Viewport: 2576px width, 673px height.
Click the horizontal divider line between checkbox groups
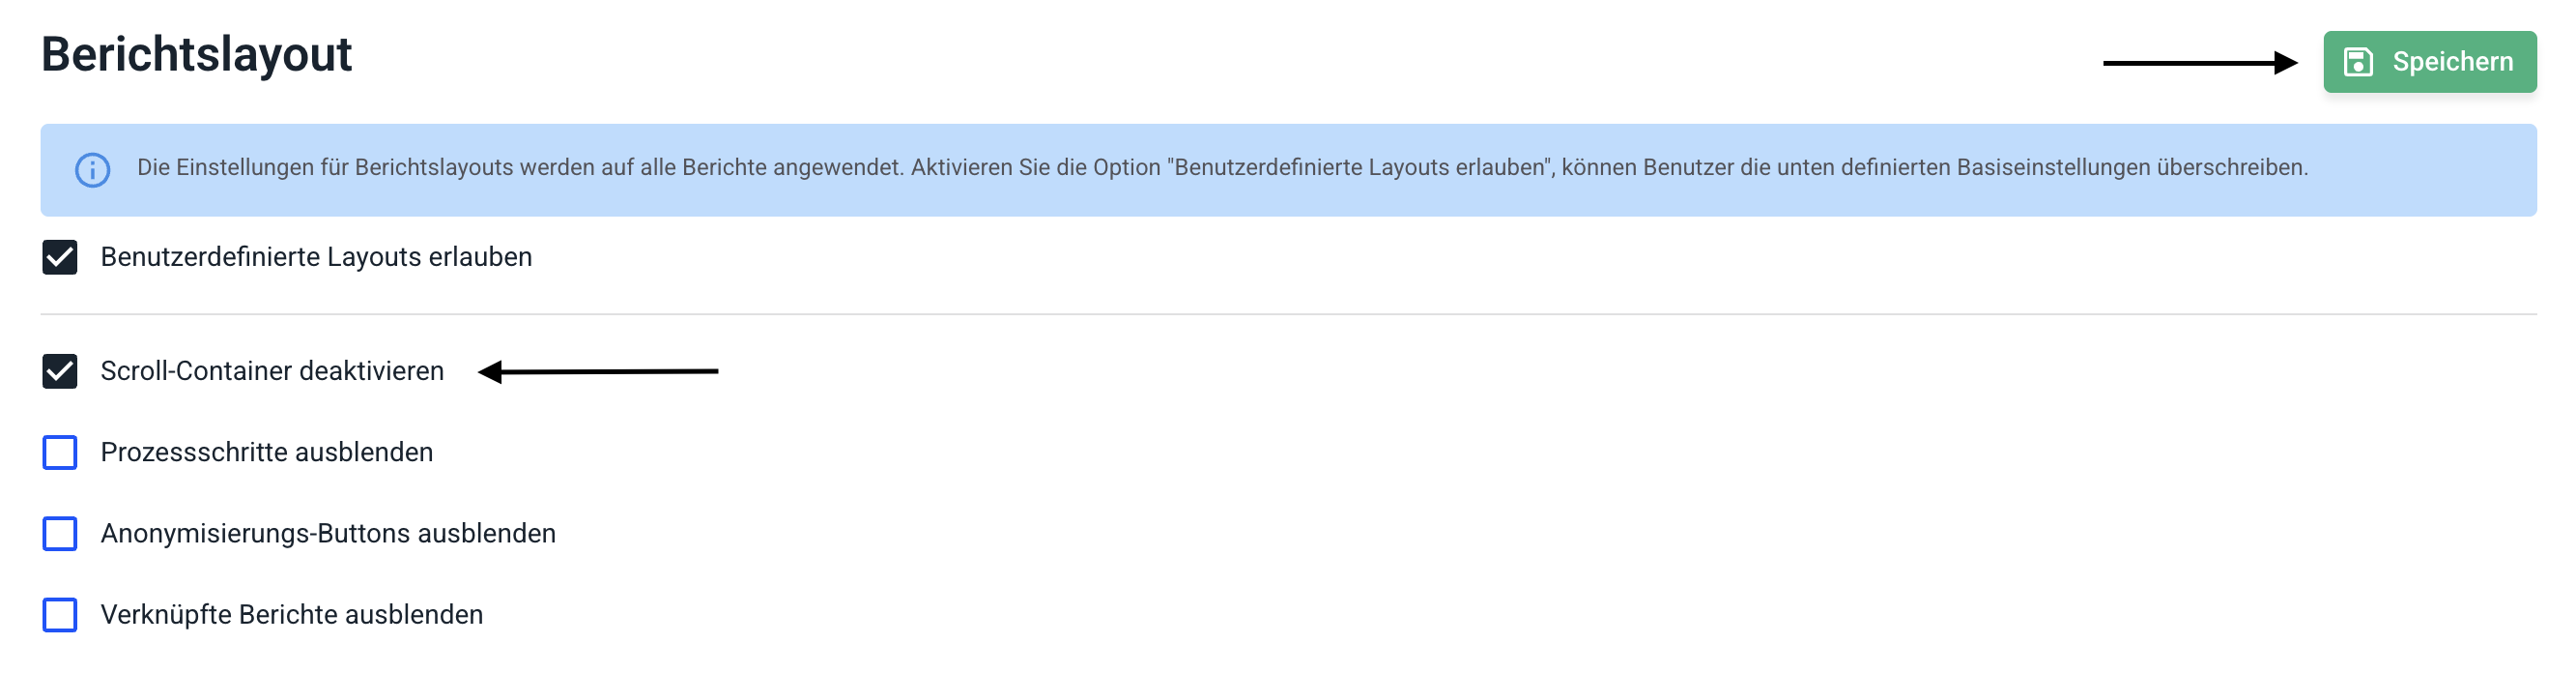1288,314
